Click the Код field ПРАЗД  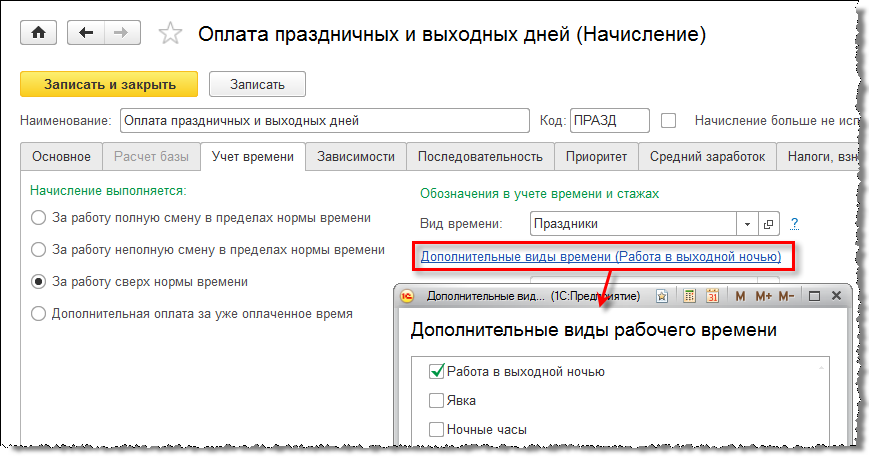point(610,121)
